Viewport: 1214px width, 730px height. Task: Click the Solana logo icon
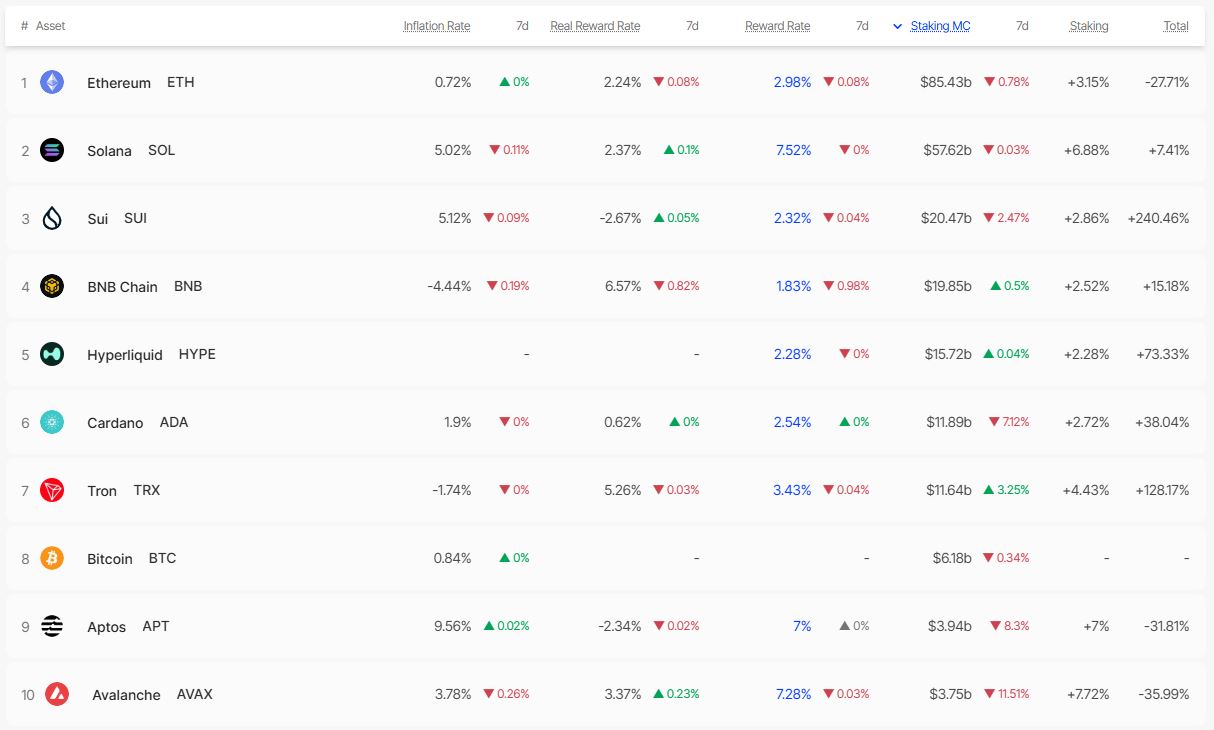pos(52,150)
